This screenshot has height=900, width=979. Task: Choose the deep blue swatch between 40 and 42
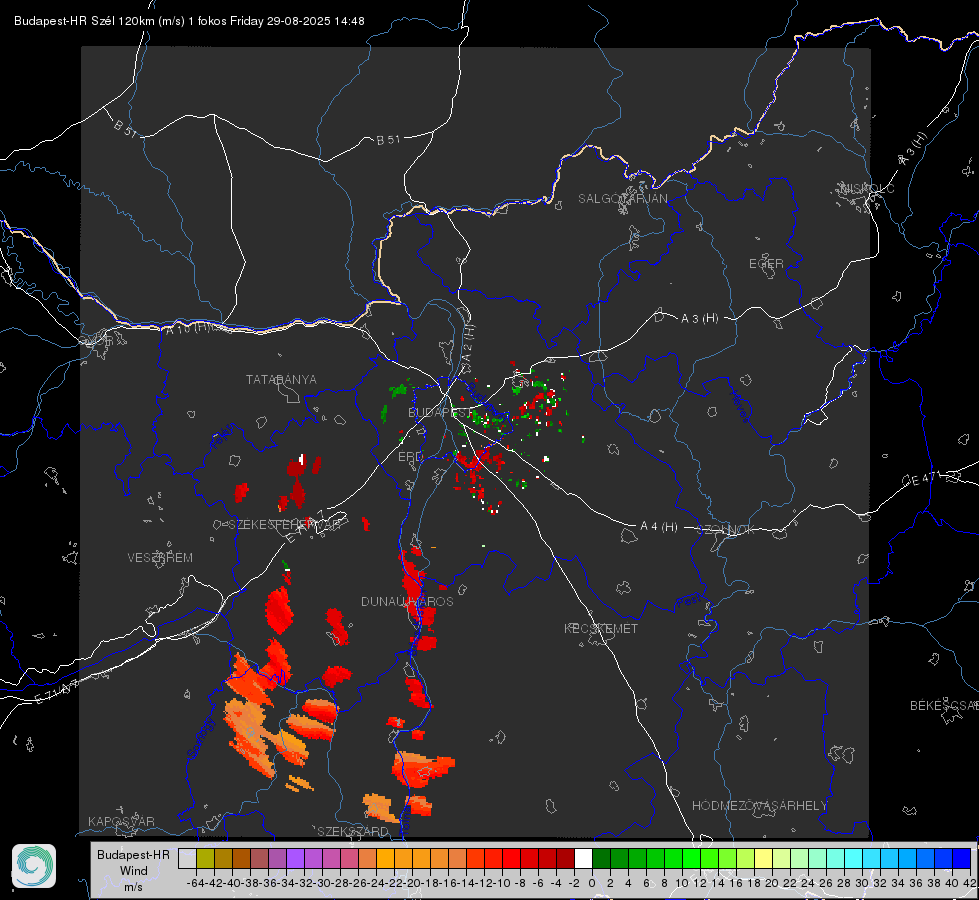962,858
